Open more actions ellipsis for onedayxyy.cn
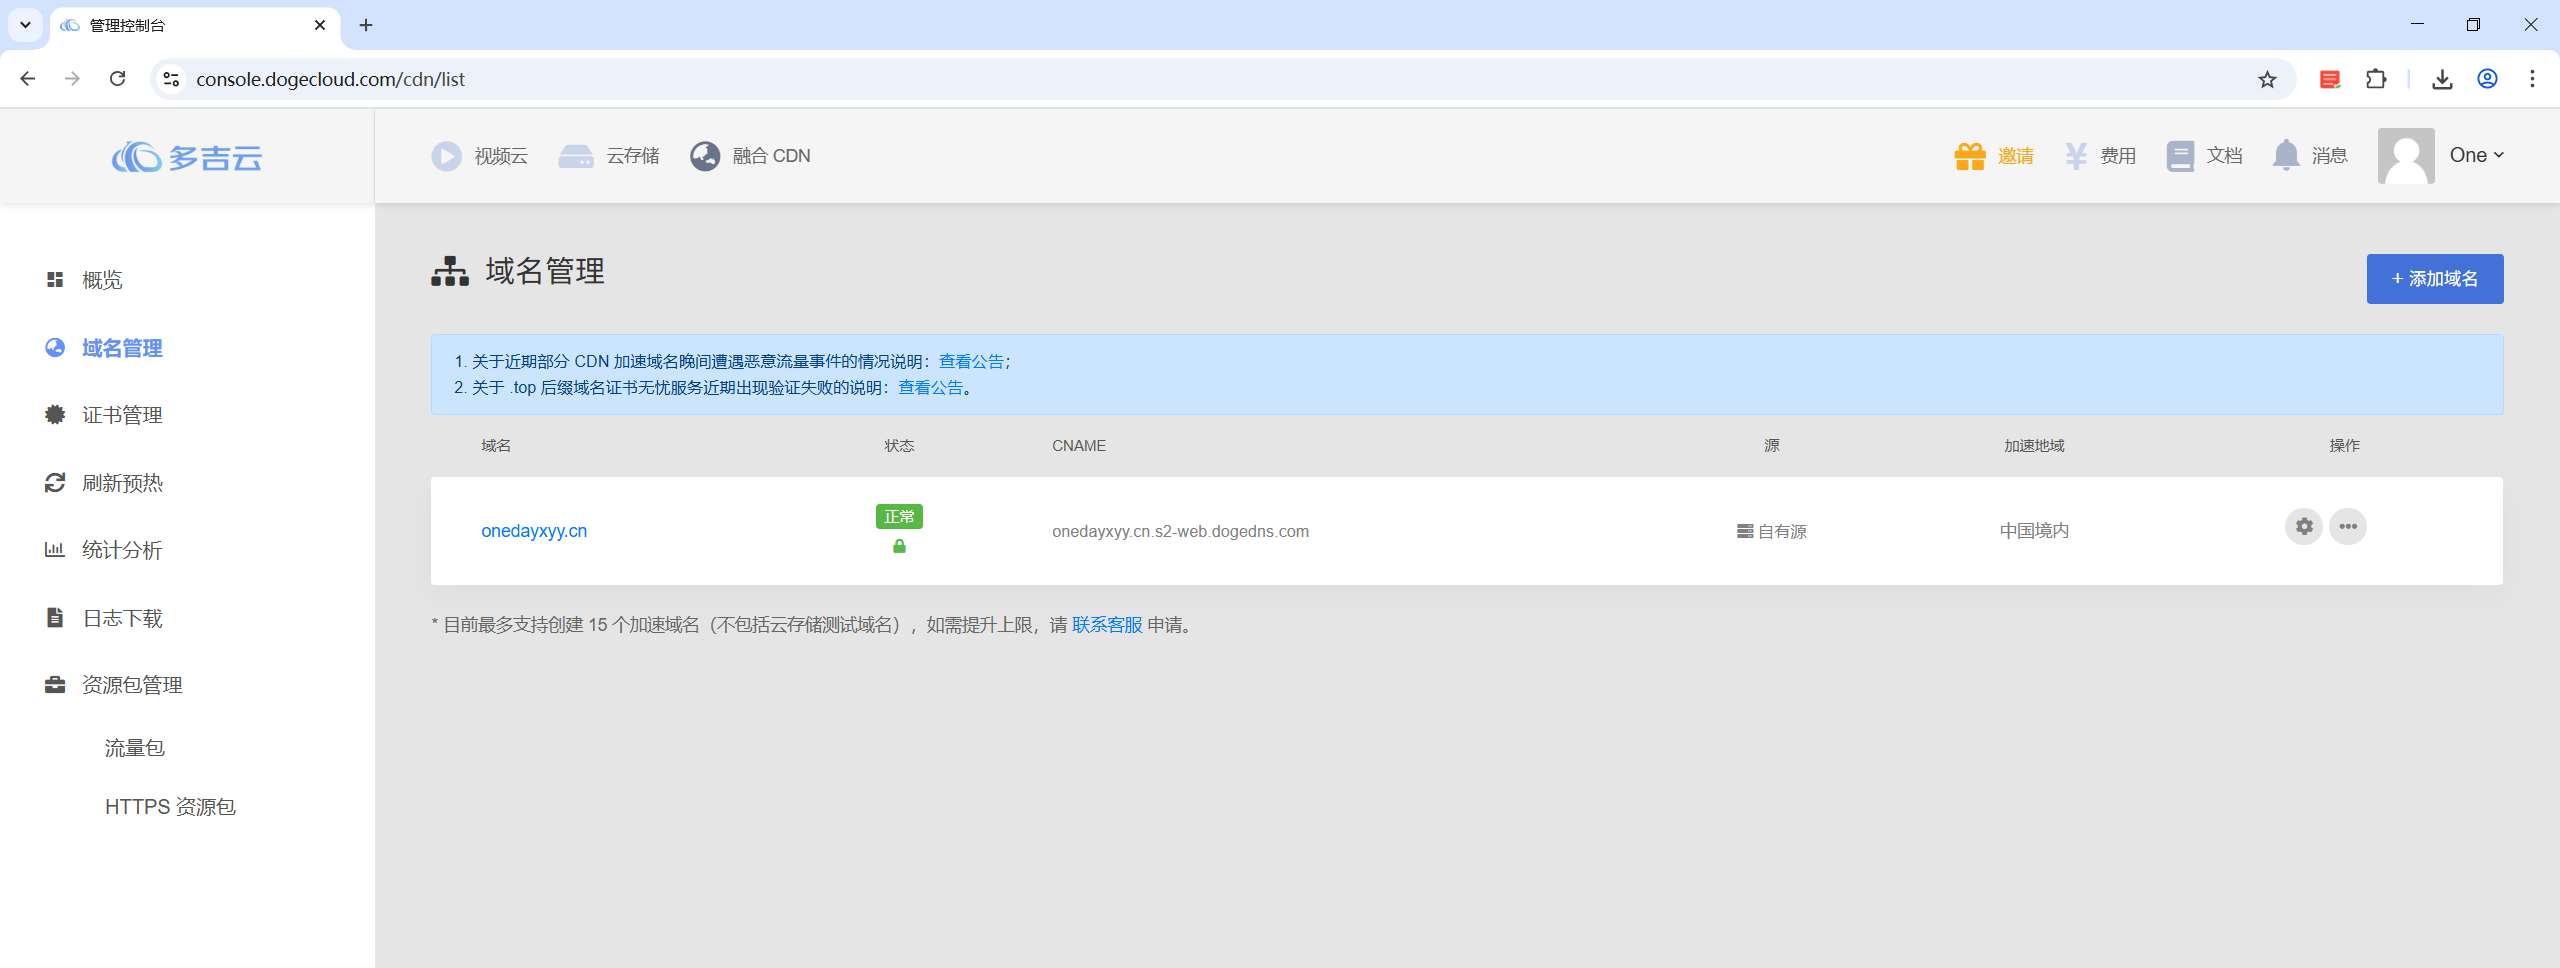This screenshot has height=968, width=2560. click(2347, 526)
